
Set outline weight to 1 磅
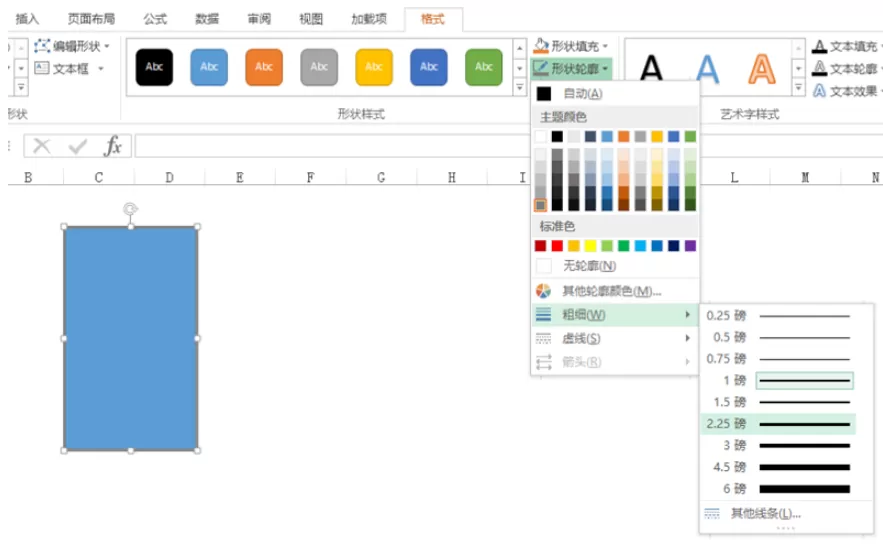point(778,381)
